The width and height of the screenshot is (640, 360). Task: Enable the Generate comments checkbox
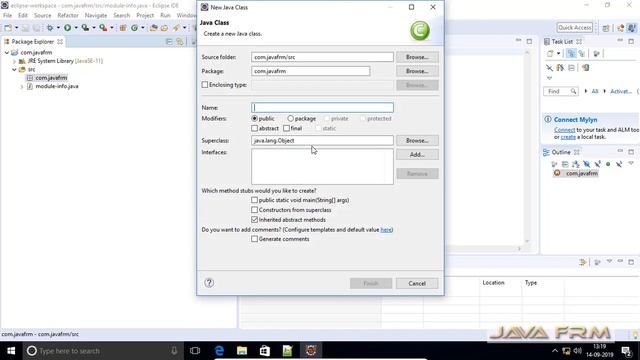point(255,239)
